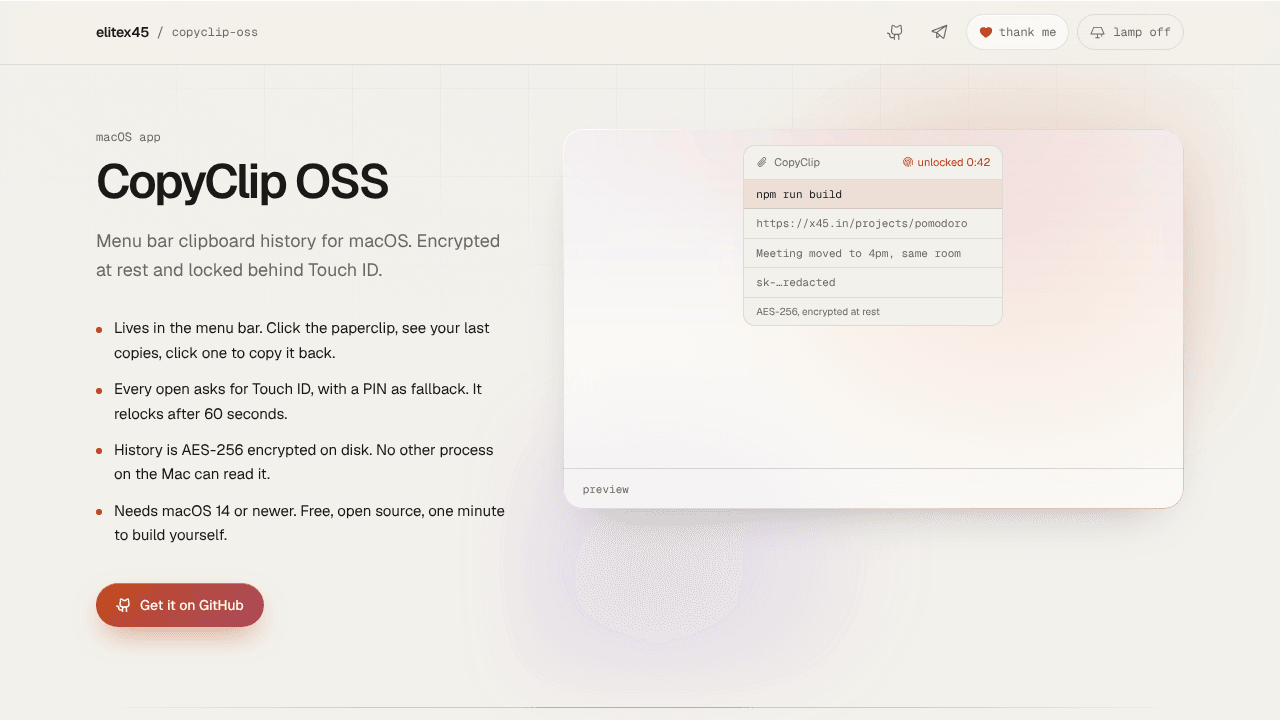Open the elitex45 profile link
This screenshot has height=720, width=1280.
(122, 32)
